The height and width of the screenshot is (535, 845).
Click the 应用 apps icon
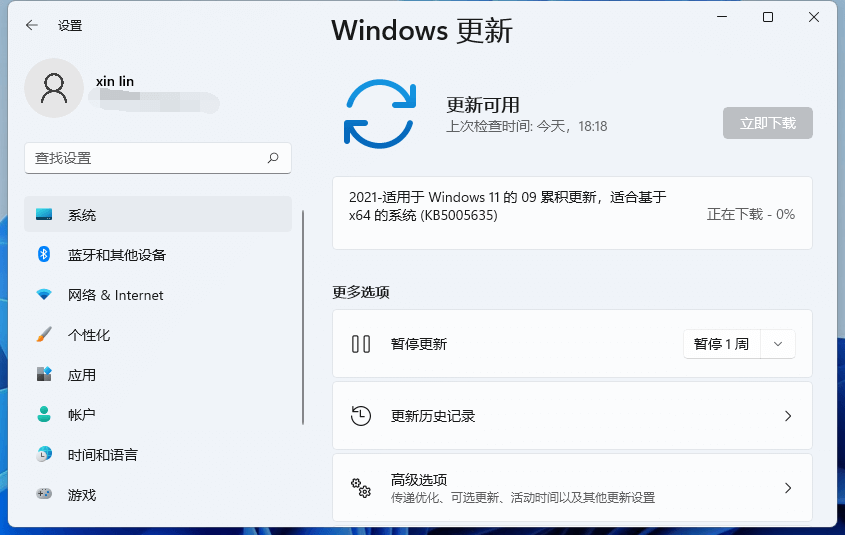click(44, 374)
